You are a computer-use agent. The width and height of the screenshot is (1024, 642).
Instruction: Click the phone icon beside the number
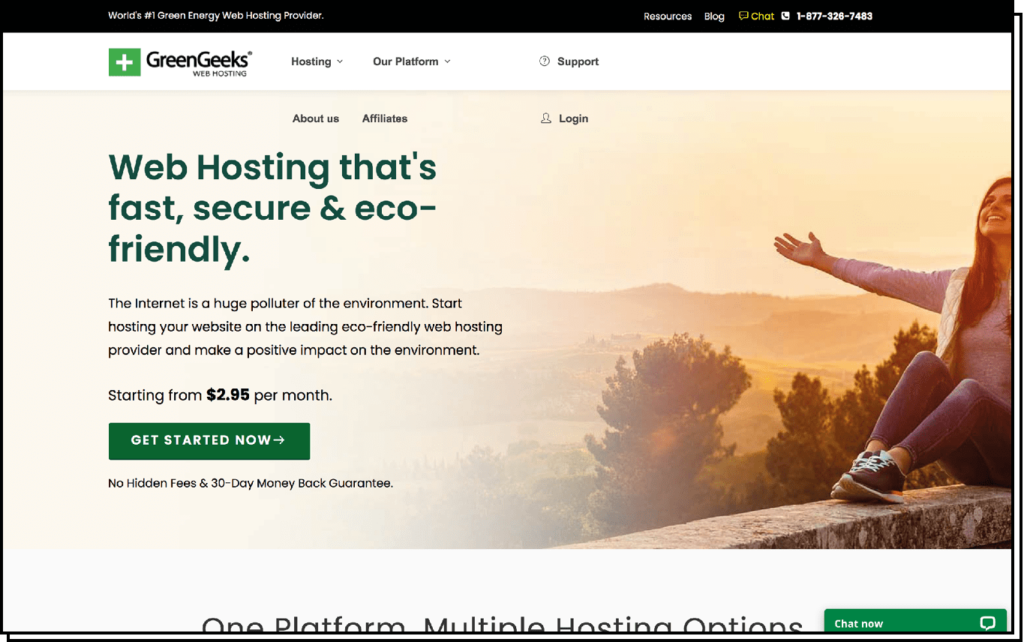point(786,16)
